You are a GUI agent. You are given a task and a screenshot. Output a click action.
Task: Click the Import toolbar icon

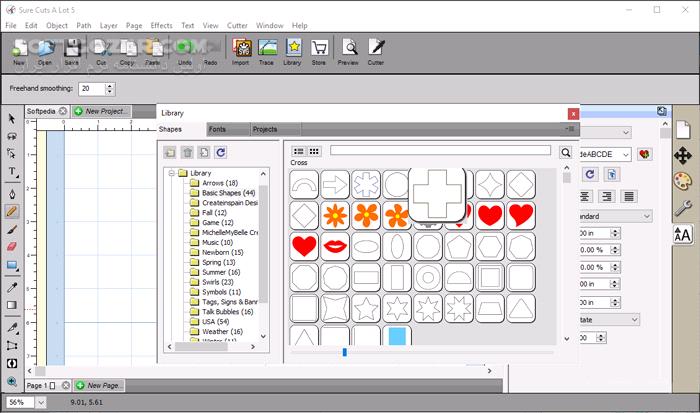(241, 52)
